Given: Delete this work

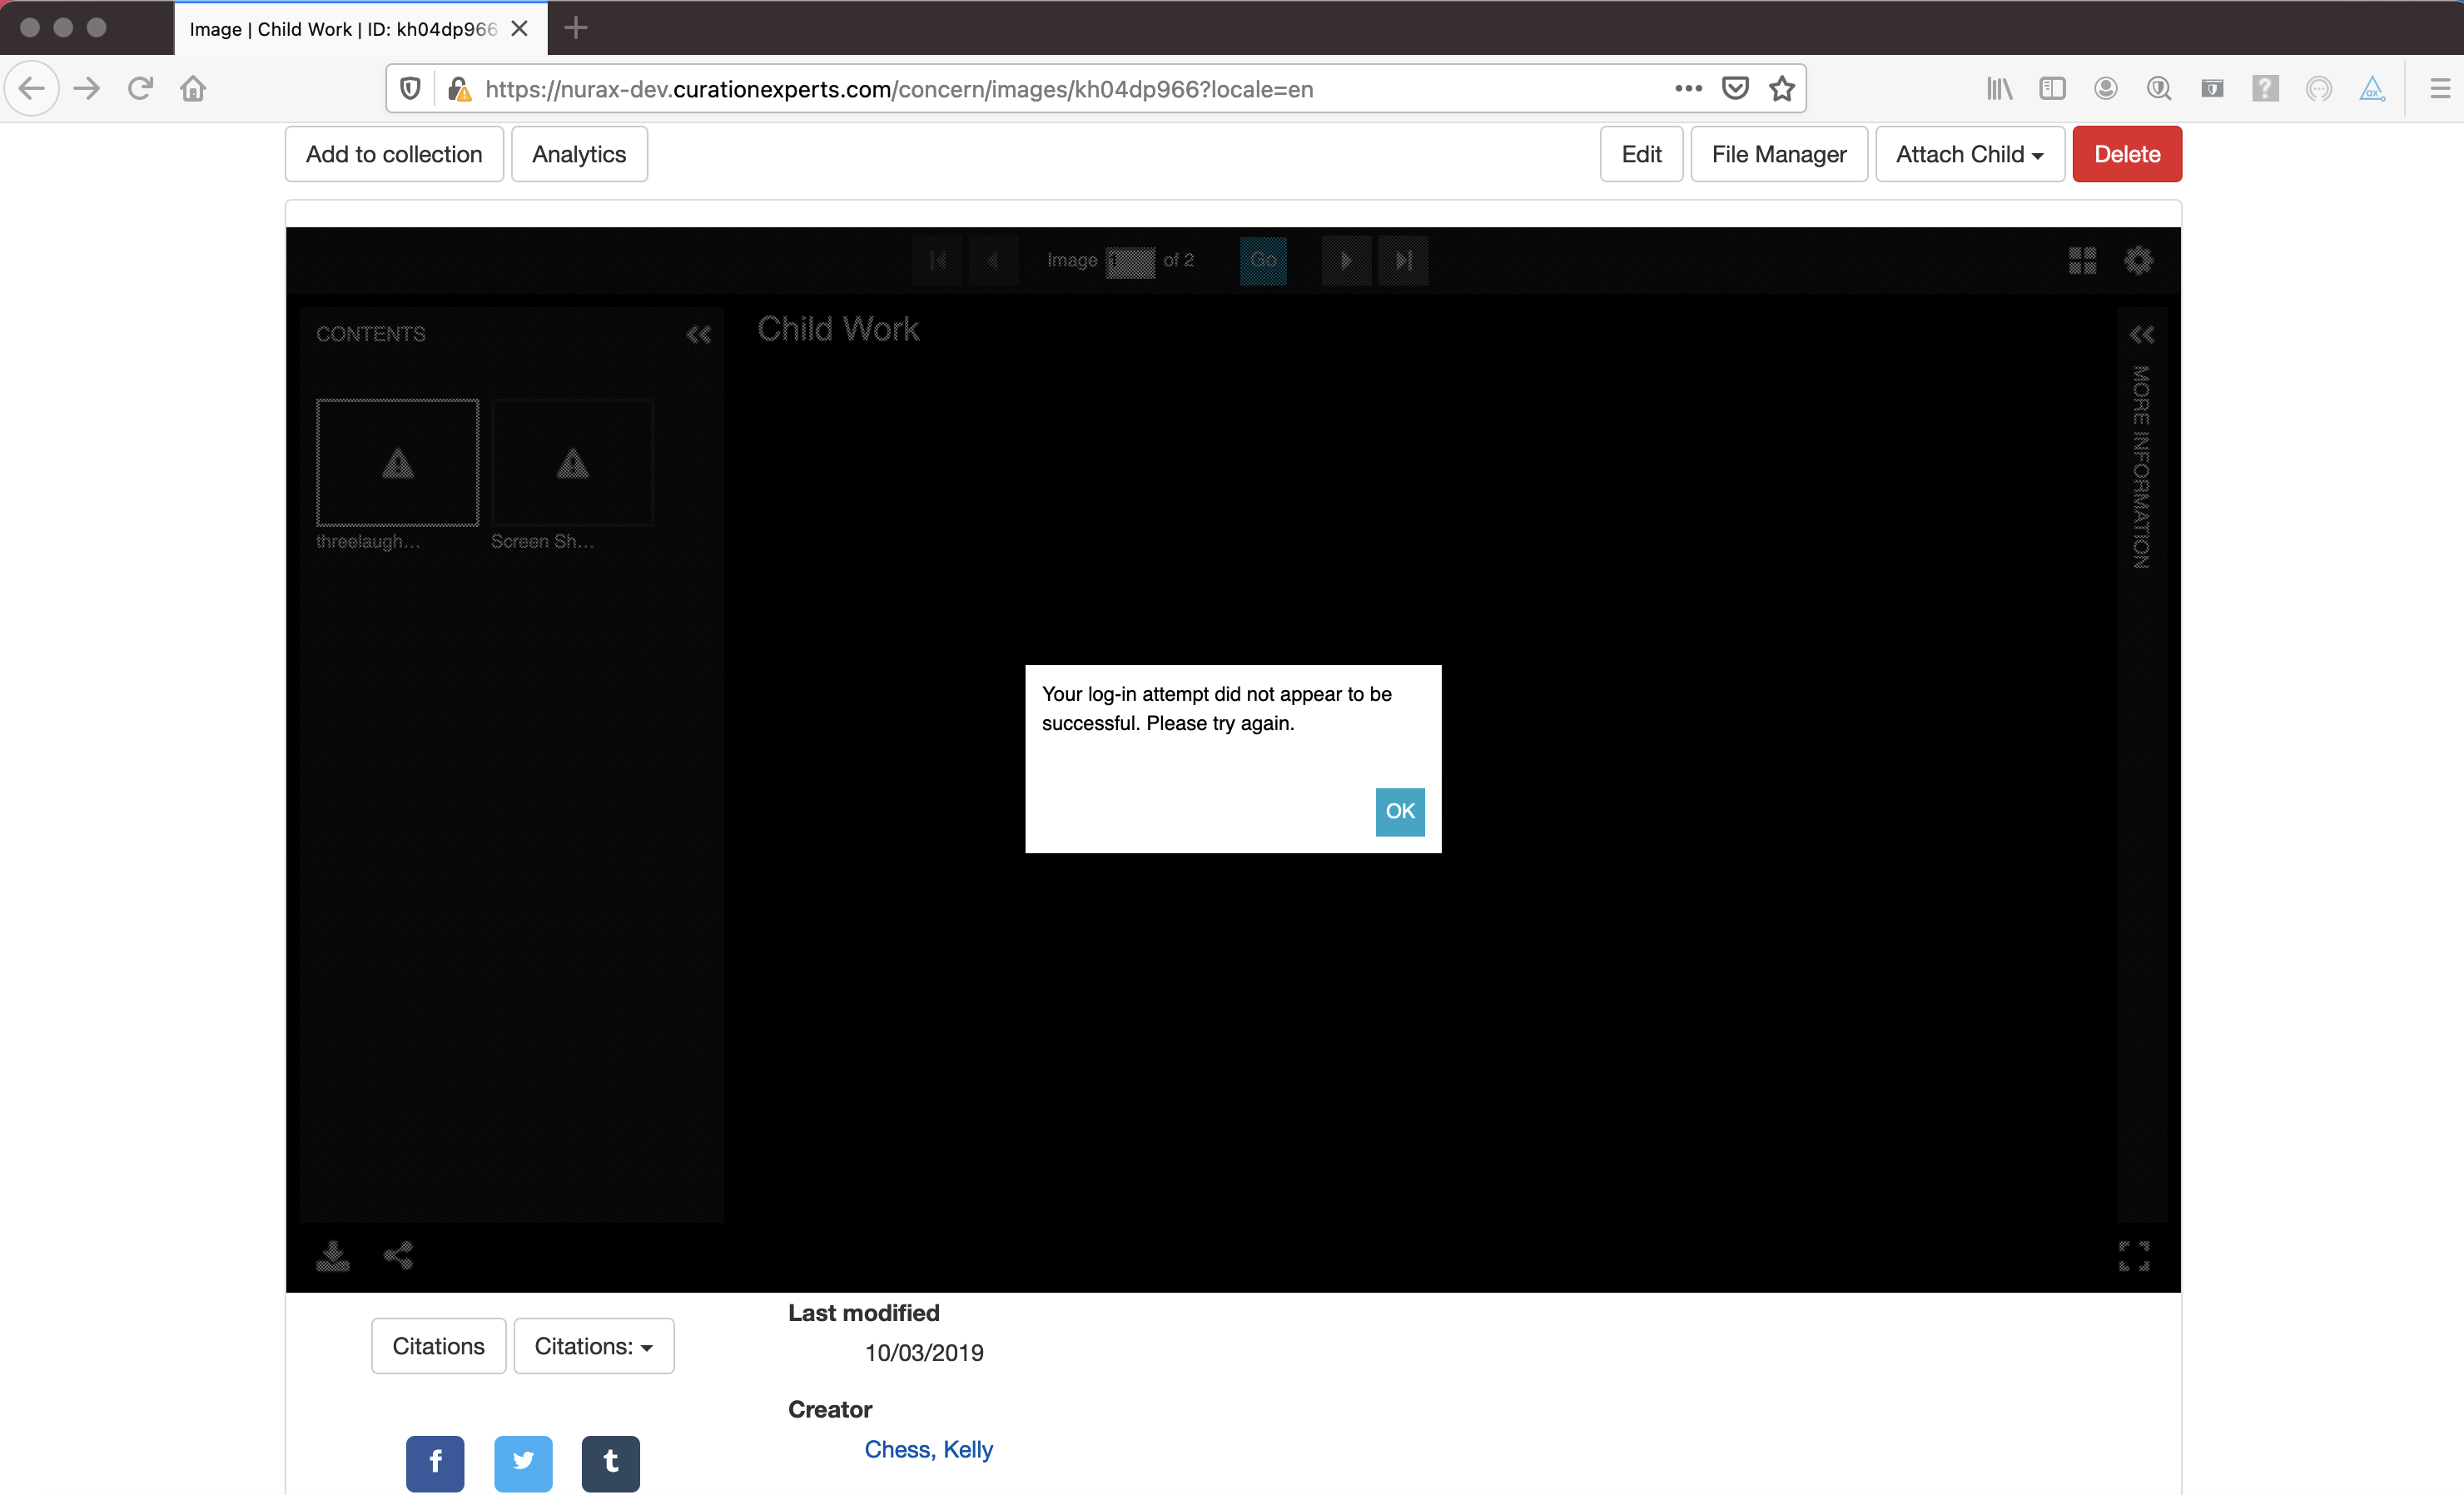Looking at the screenshot, I should pos(2127,154).
